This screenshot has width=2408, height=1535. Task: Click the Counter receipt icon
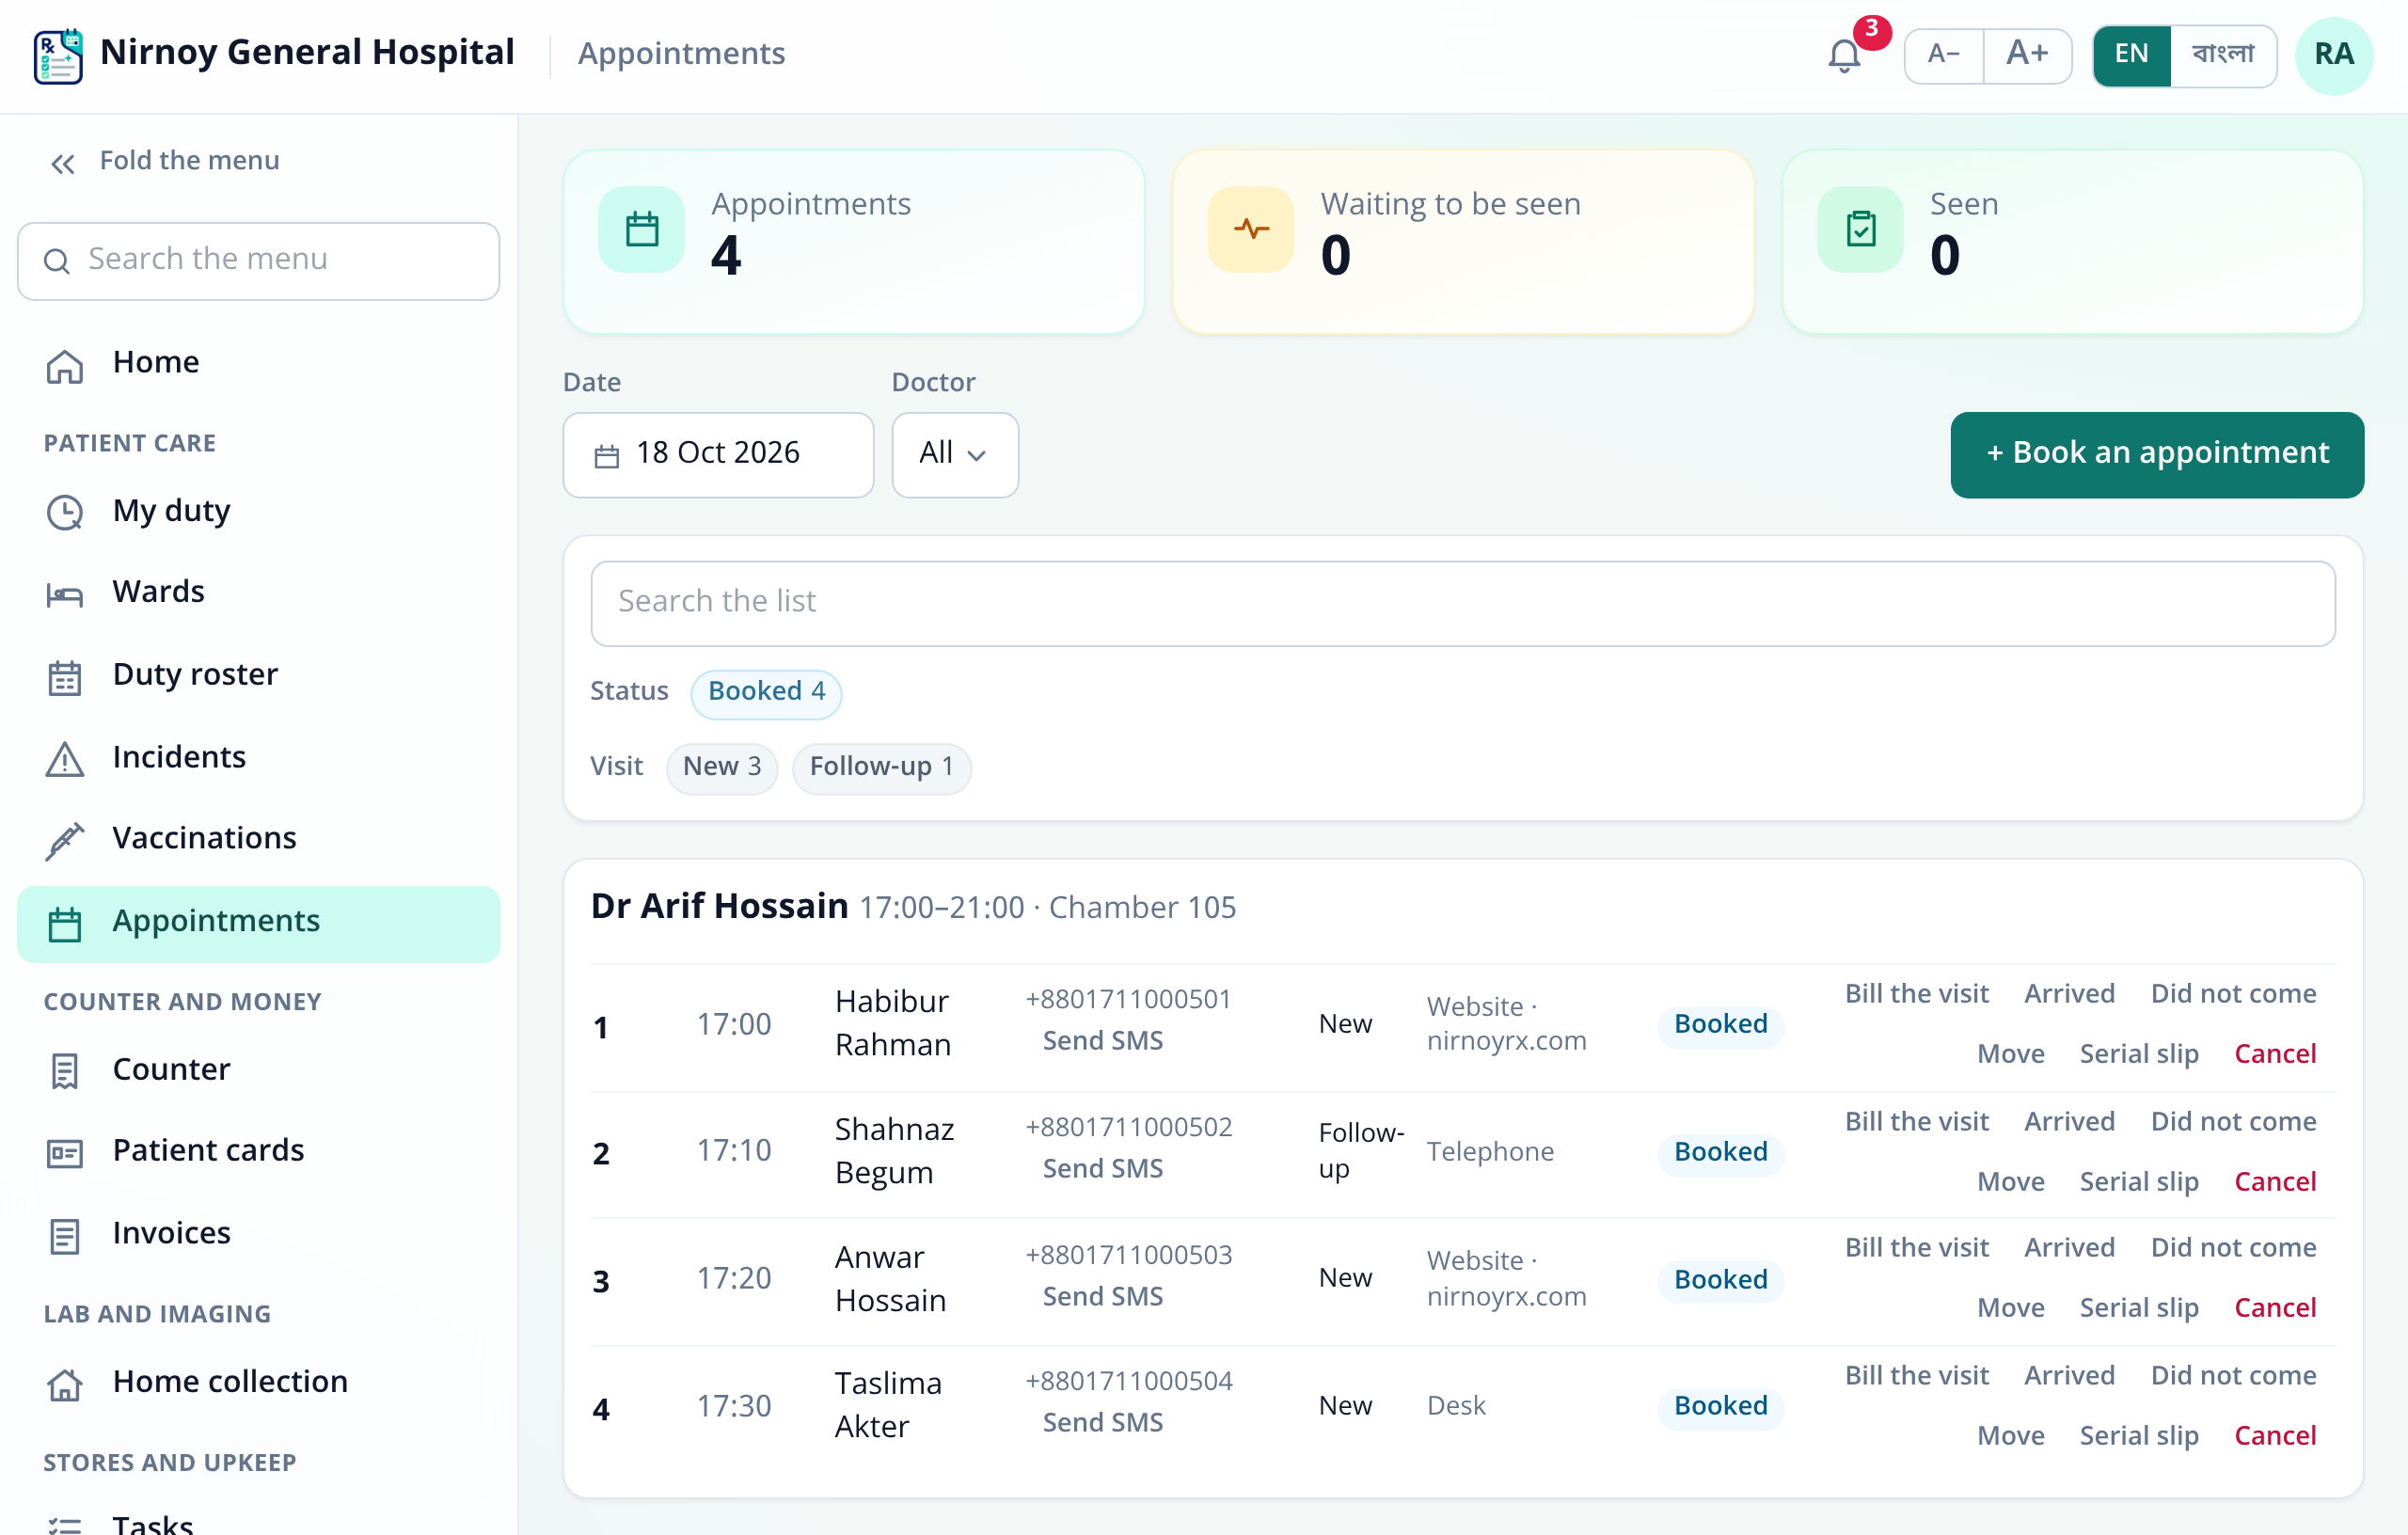pyautogui.click(x=65, y=1071)
